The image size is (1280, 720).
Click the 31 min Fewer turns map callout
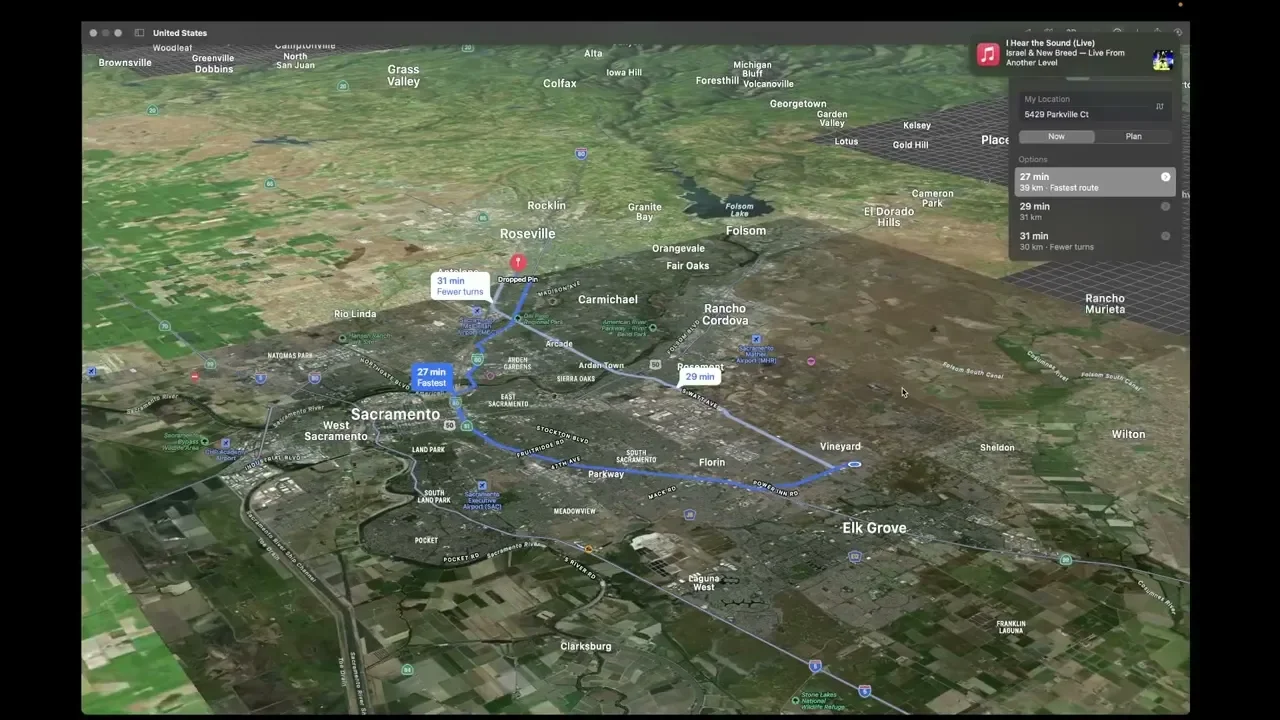460,286
